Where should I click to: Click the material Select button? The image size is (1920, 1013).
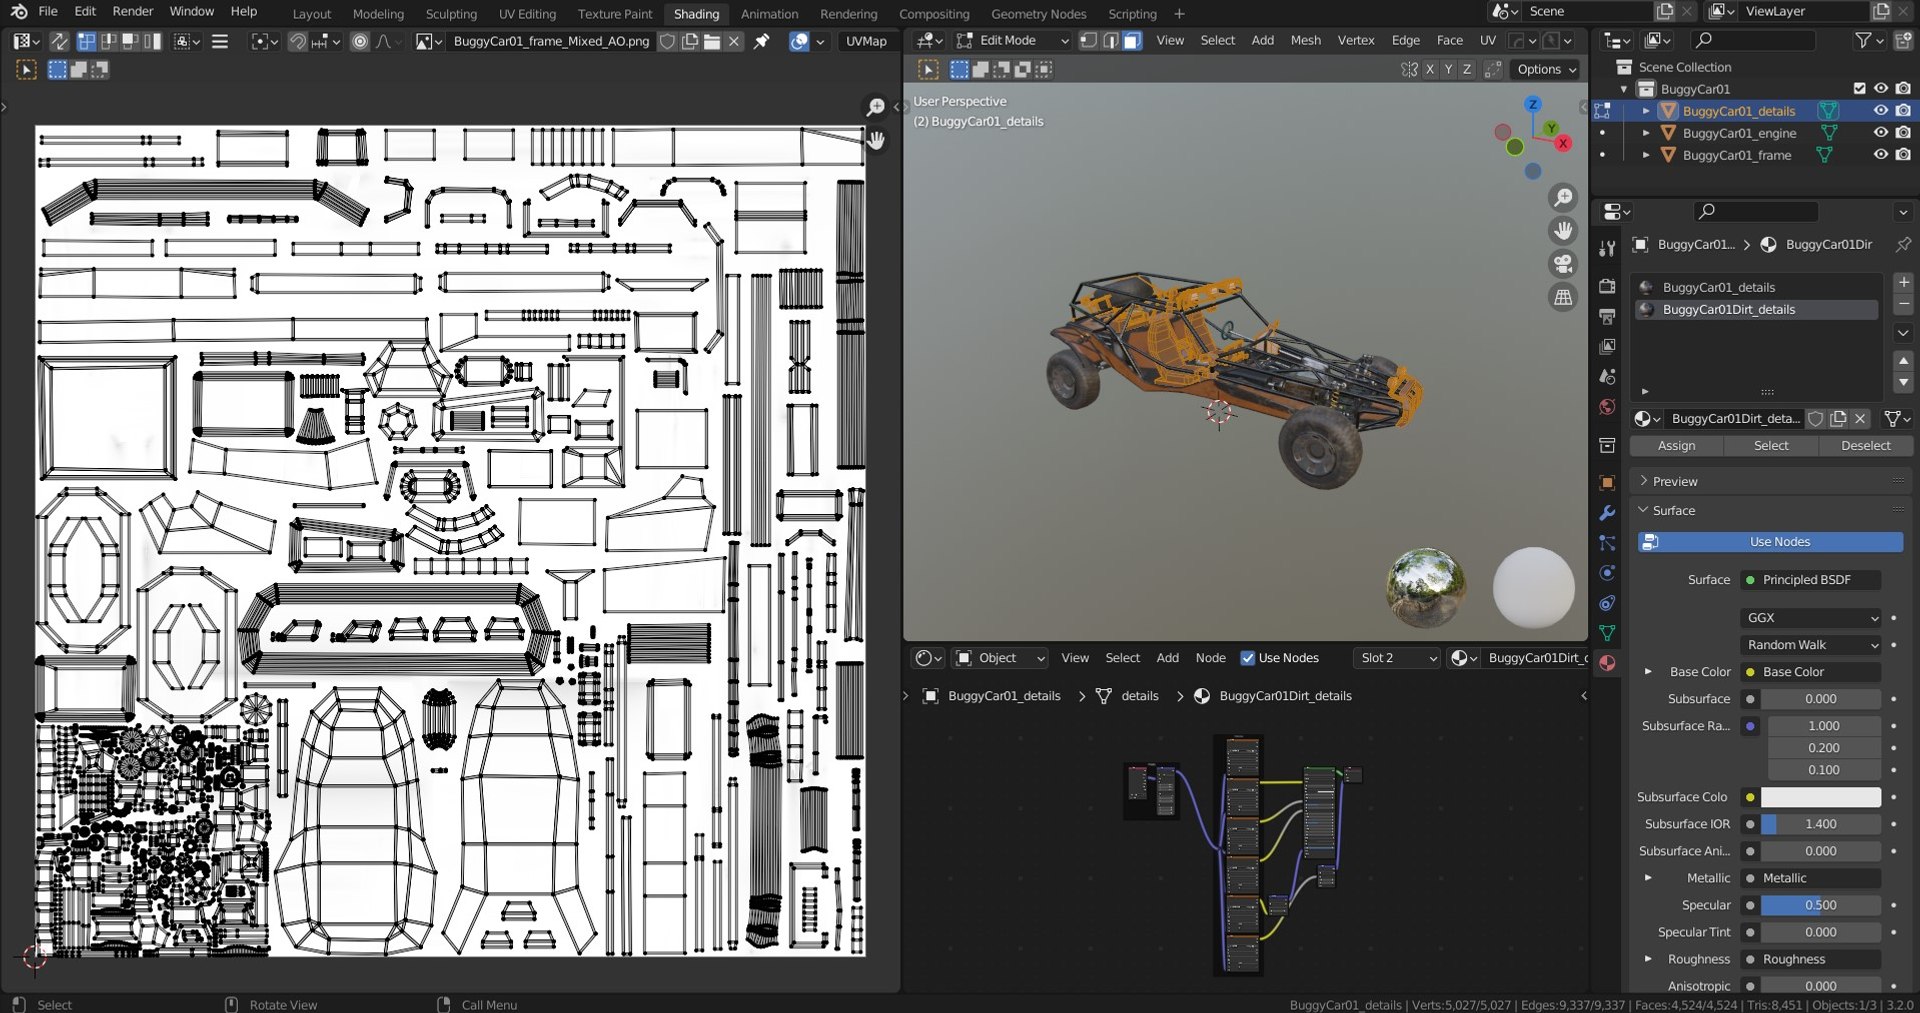[x=1771, y=446]
